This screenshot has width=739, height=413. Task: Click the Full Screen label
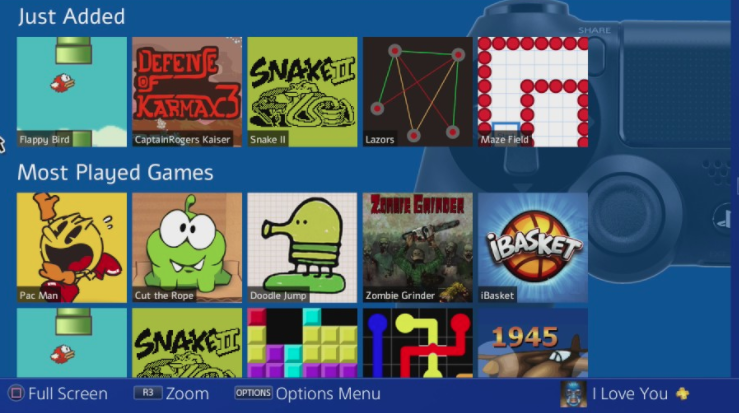tap(68, 394)
